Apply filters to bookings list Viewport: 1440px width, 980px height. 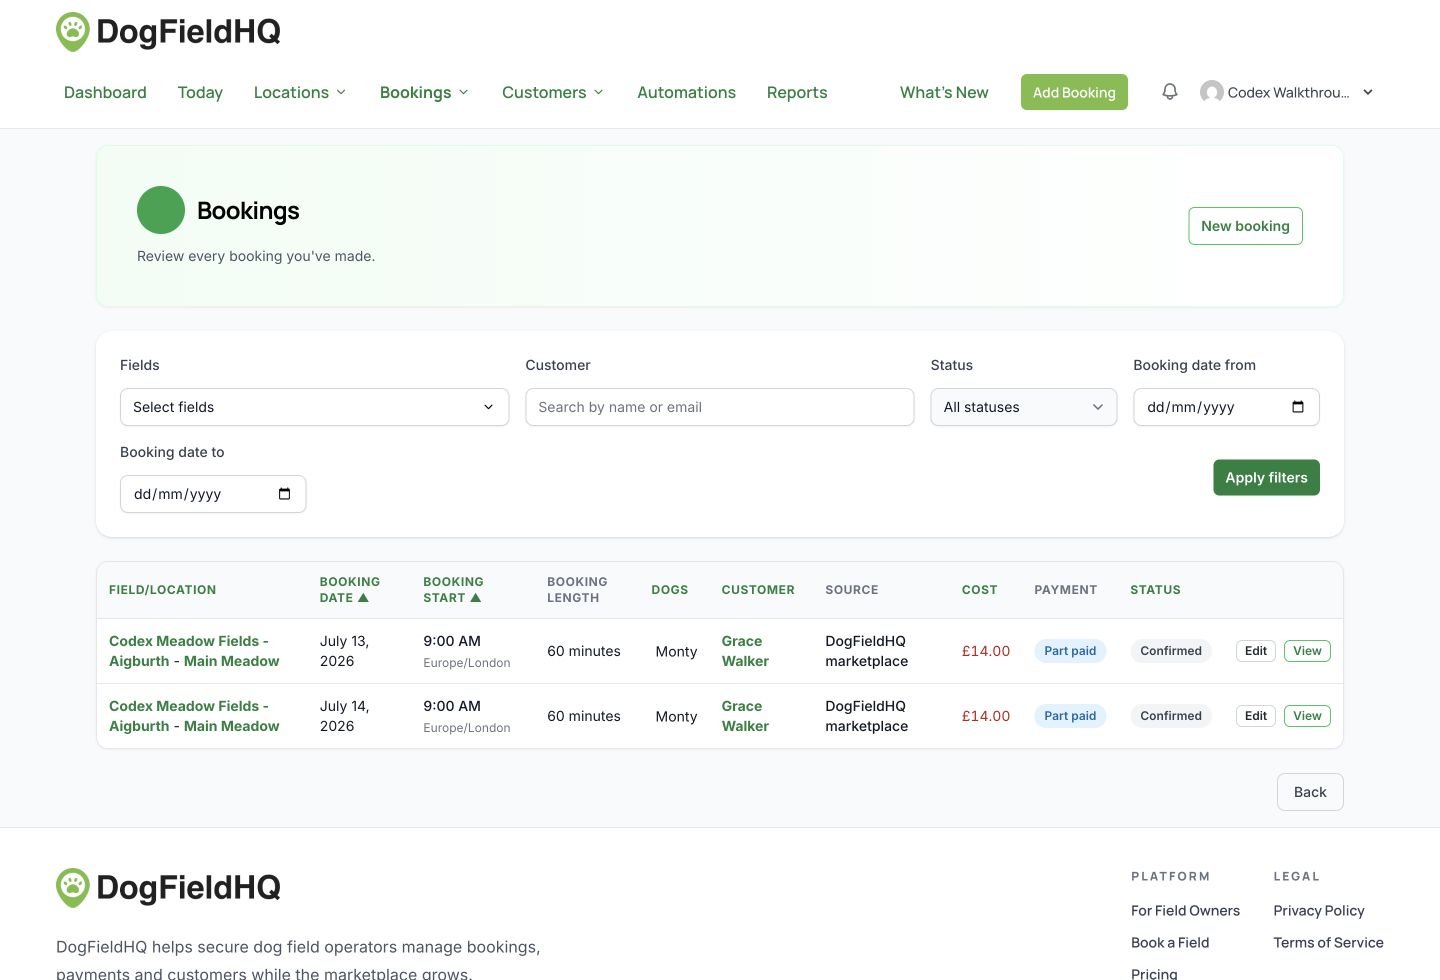tap(1266, 477)
